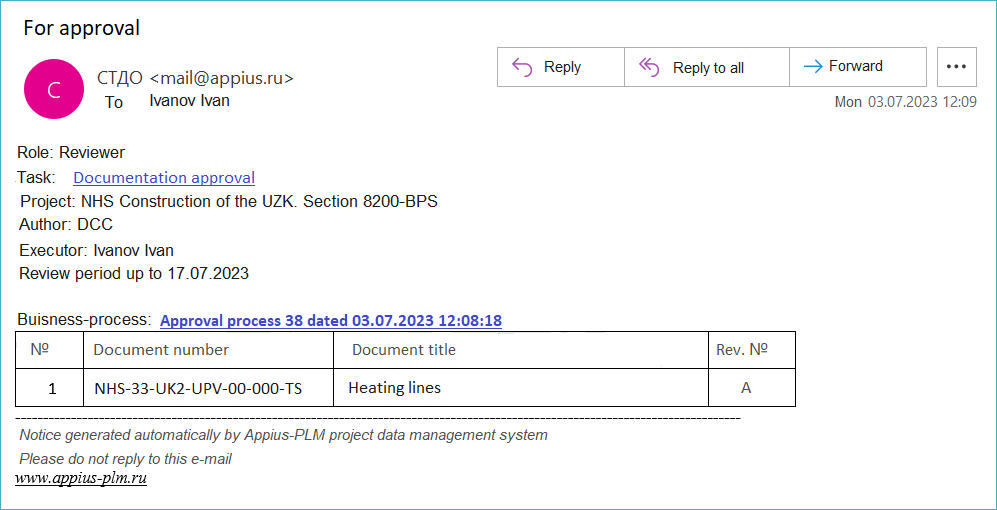Visit the www.appius-plm.ru website link
Image resolution: width=997 pixels, height=510 pixels.
tap(81, 478)
